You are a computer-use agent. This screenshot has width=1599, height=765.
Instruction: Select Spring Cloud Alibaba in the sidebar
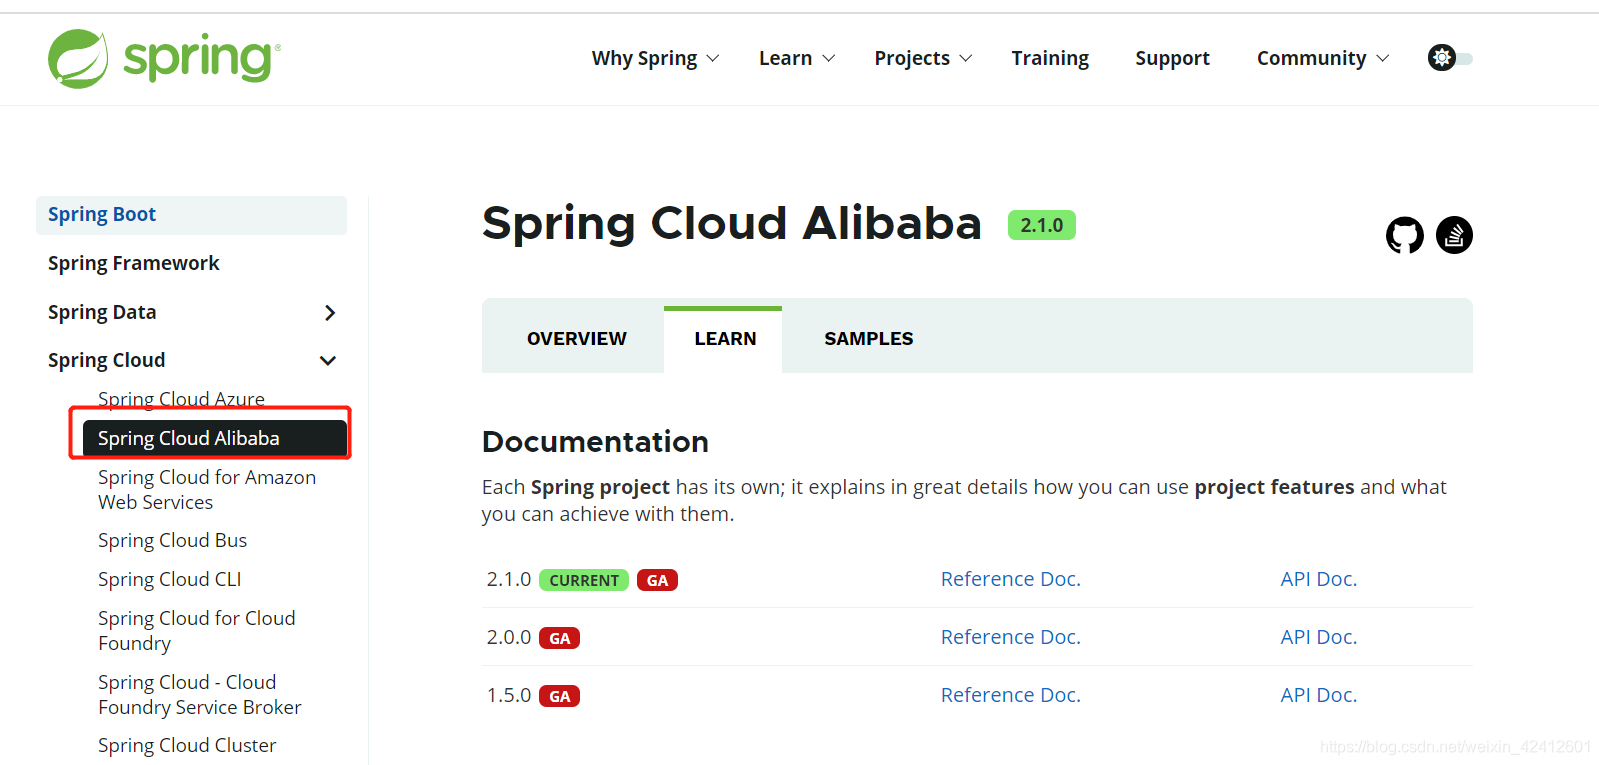(x=215, y=438)
